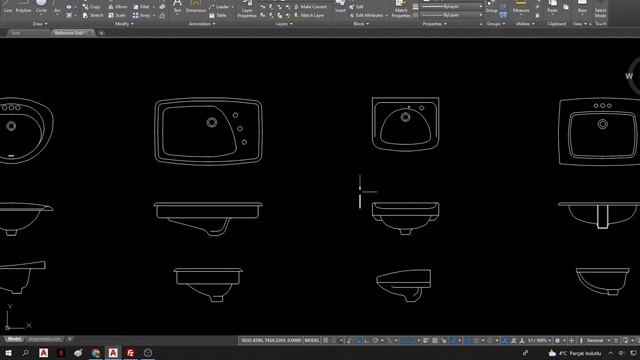Image resolution: width=640 pixels, height=360 pixels.
Task: Open the Insert block tool
Action: click(340, 7)
